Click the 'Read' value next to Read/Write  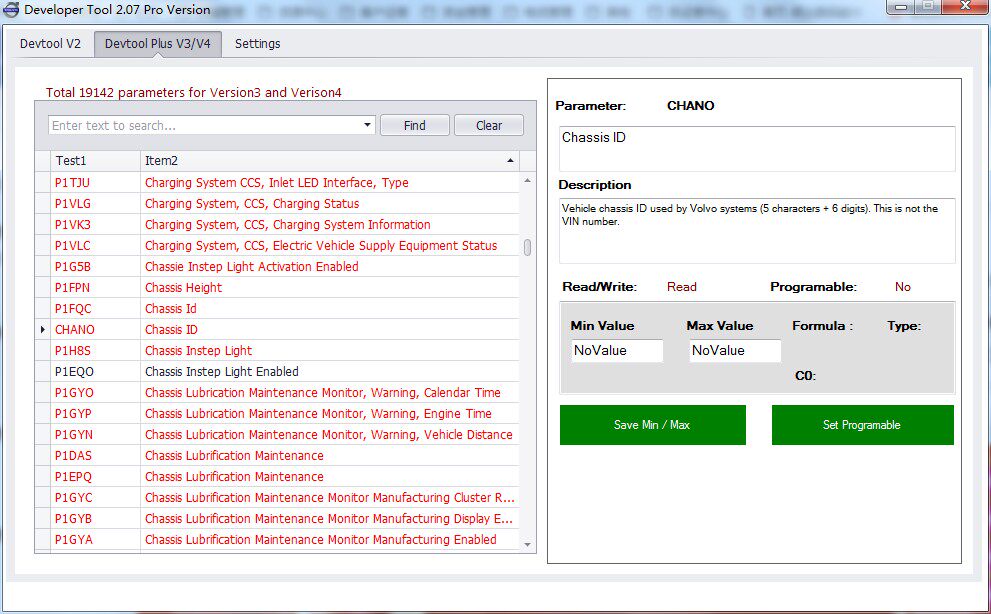681,287
